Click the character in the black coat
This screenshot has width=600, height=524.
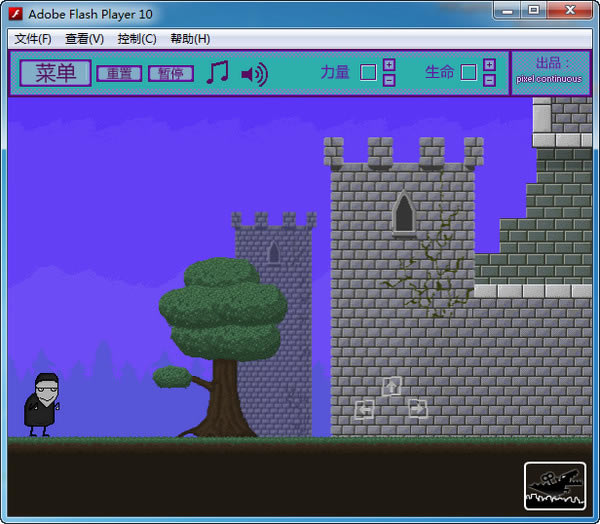pyautogui.click(x=41, y=405)
